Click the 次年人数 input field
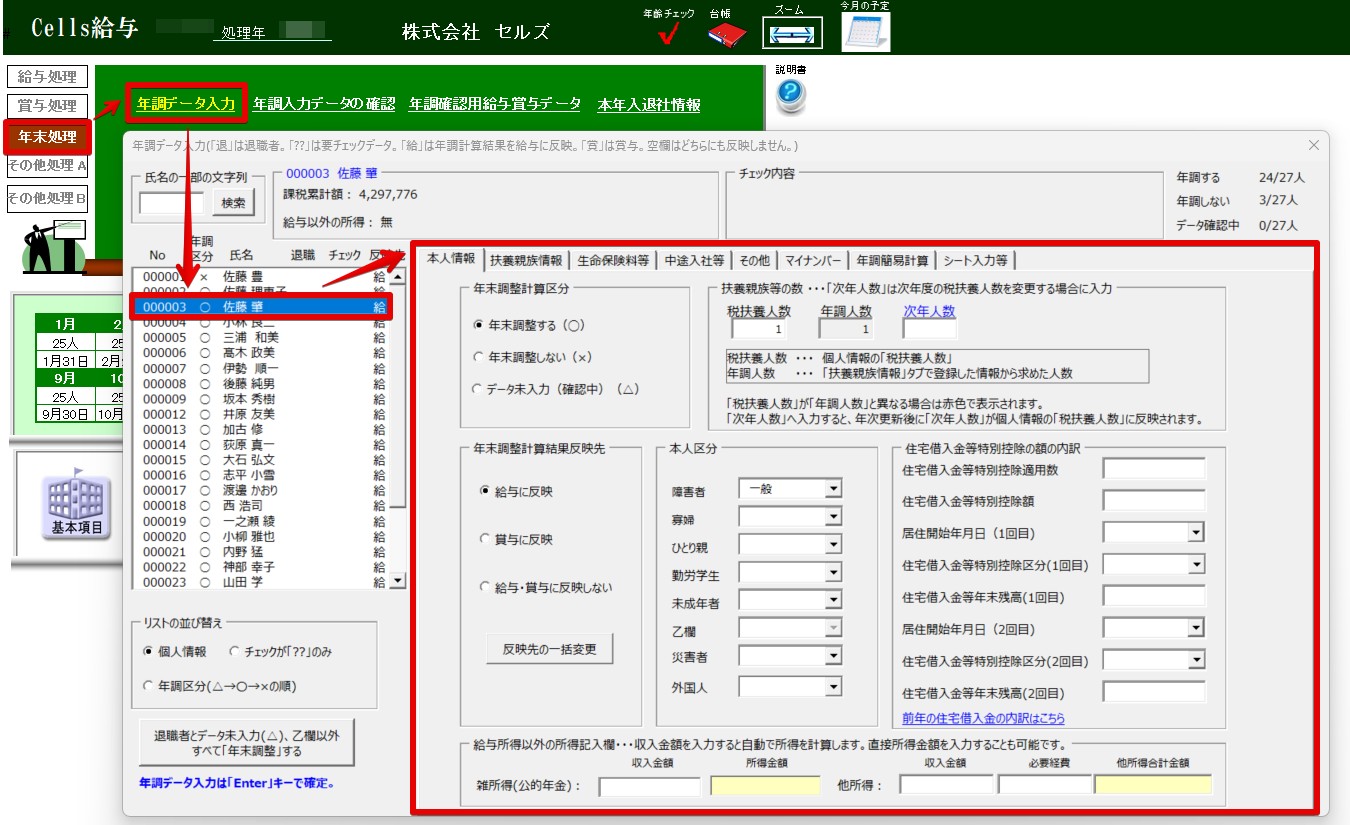This screenshot has width=1350, height=825. tap(929, 329)
